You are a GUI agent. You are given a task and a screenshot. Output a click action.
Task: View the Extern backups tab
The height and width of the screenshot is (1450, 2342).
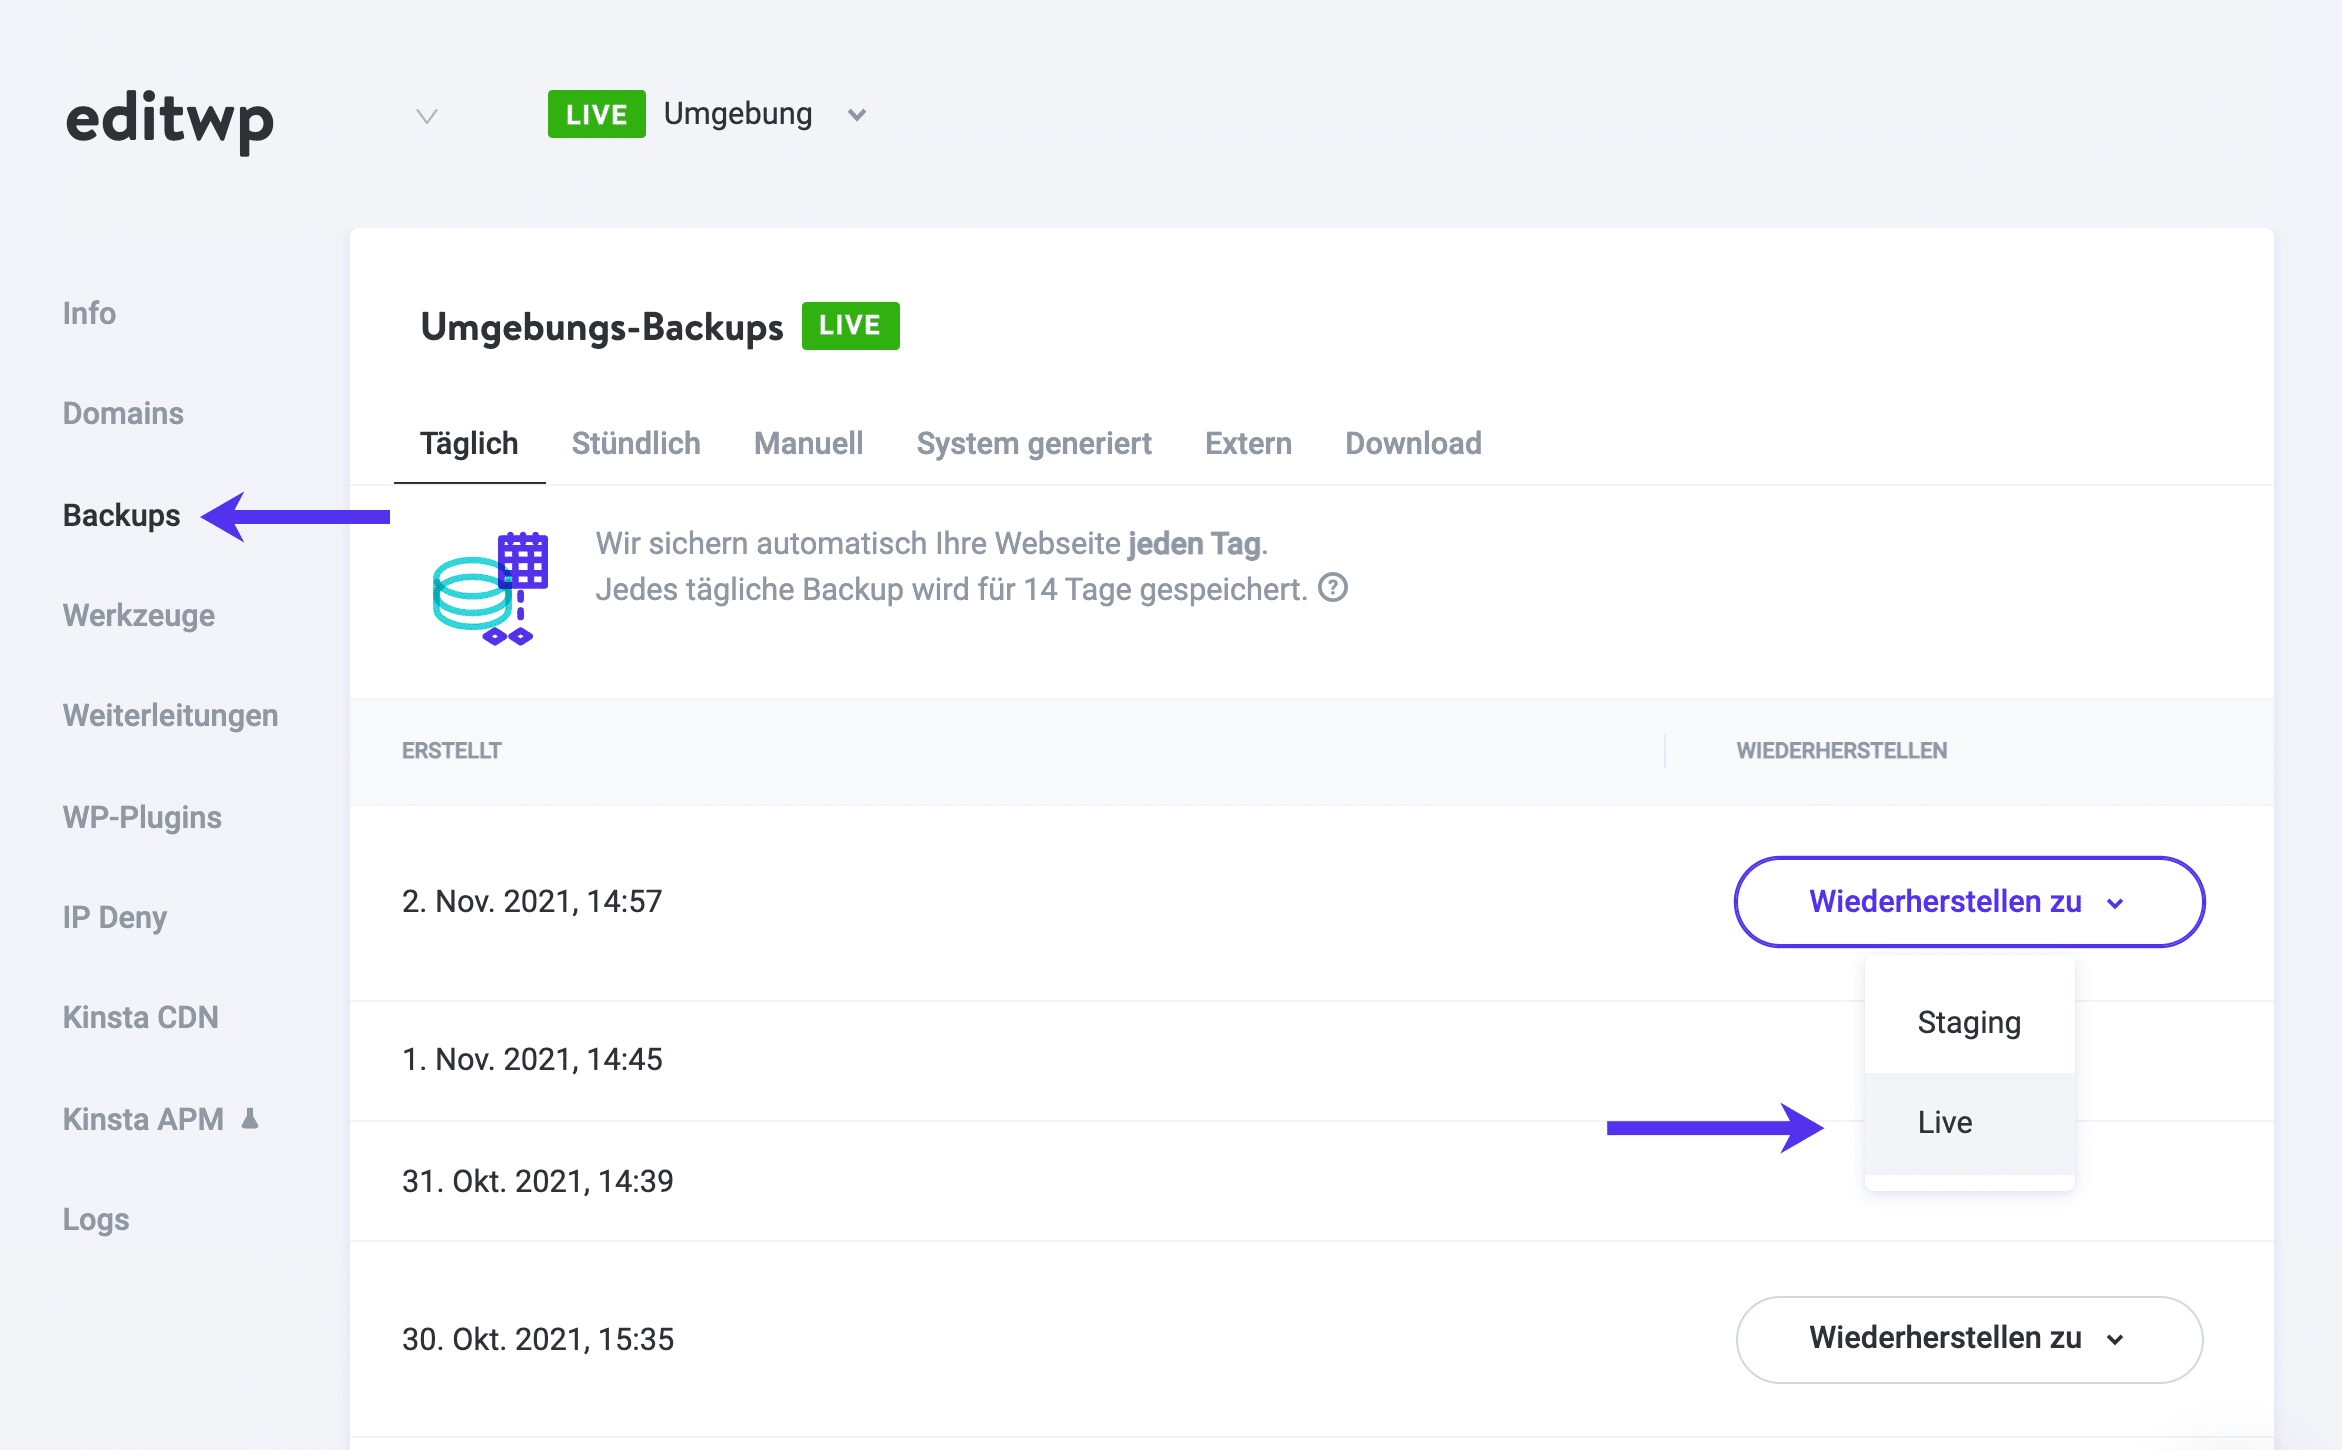point(1248,443)
